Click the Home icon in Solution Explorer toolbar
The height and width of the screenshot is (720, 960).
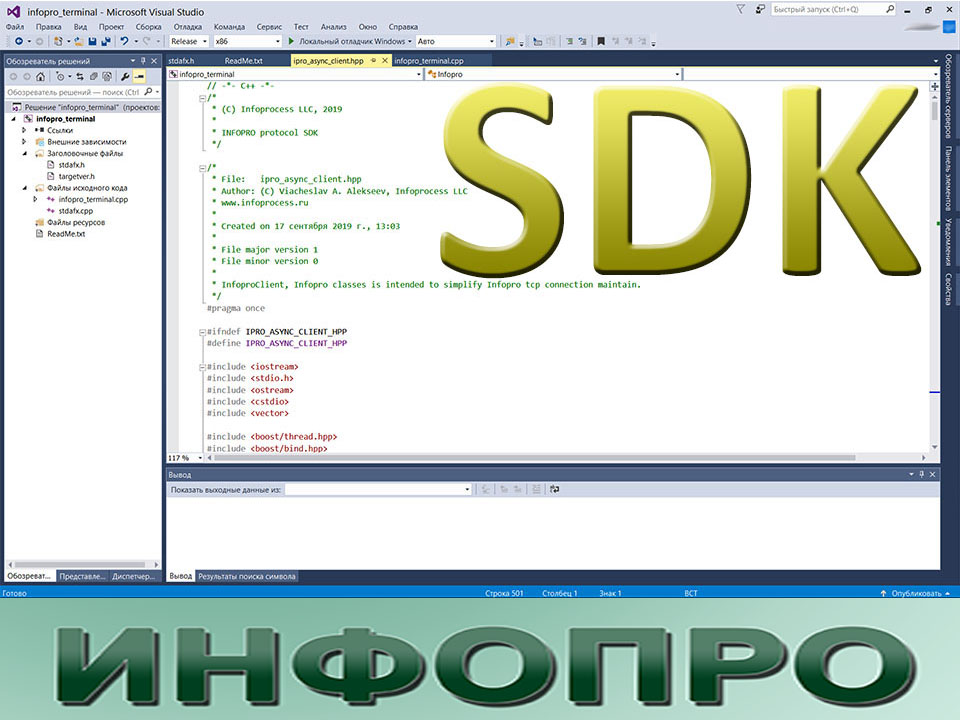pyautogui.click(x=40, y=77)
